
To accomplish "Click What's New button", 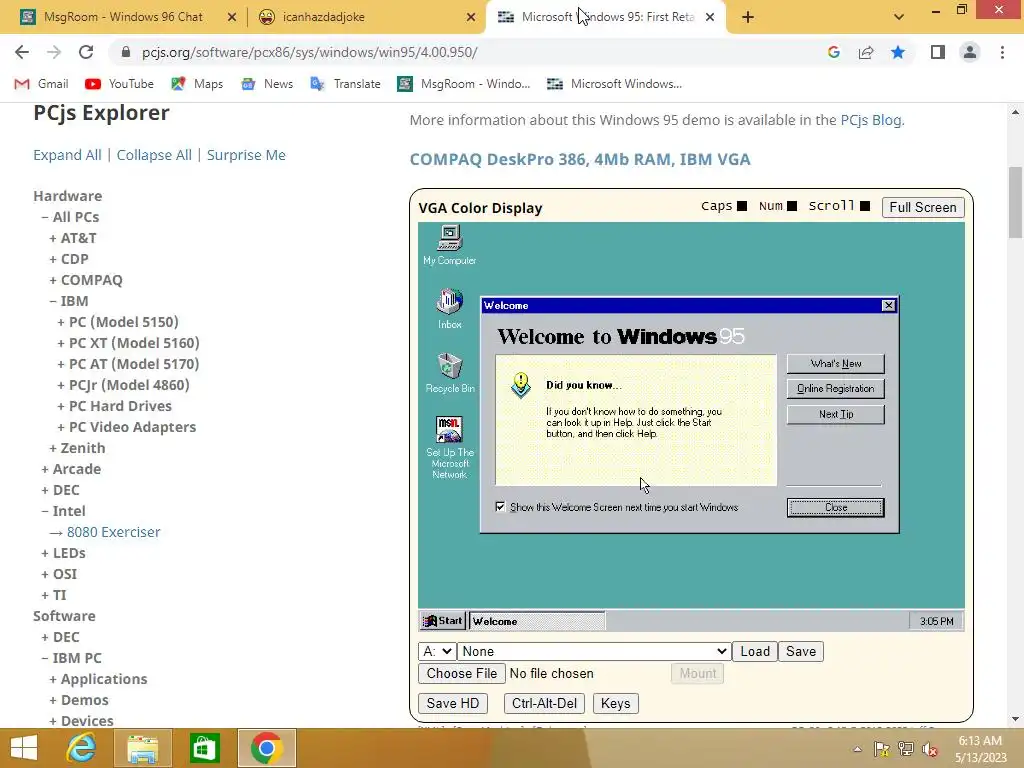I will pyautogui.click(x=836, y=364).
